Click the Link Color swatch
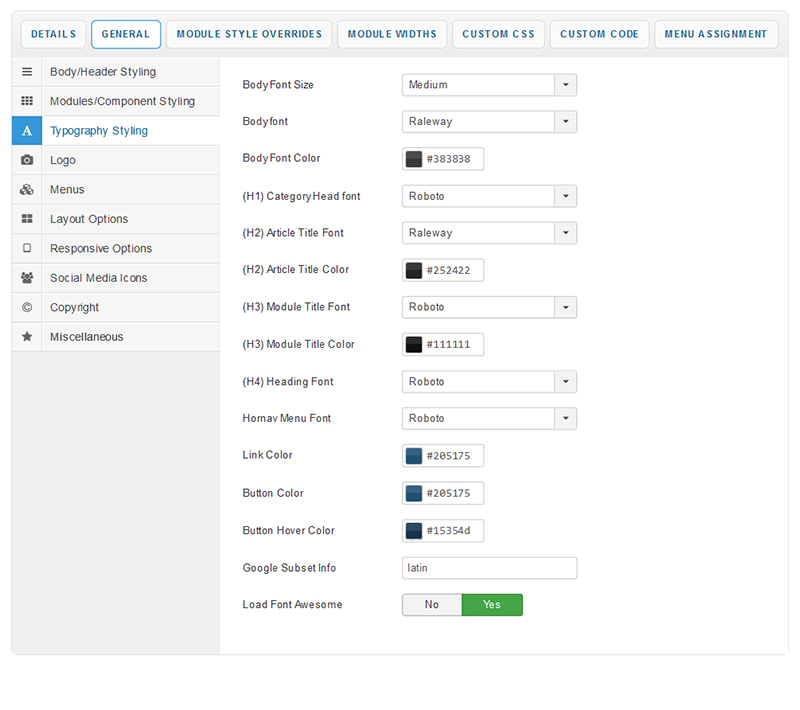Viewport: 800px width, 710px height. coord(414,456)
